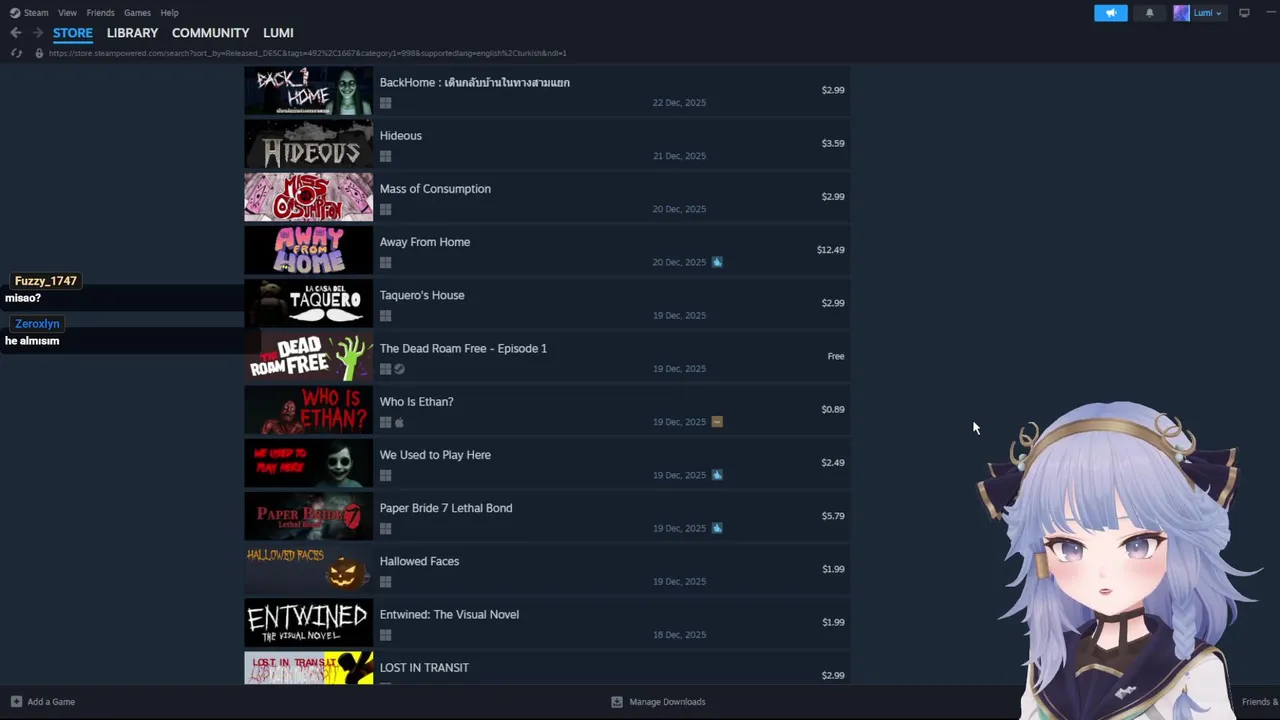Click the Hideous capsule image
Screen dimensions: 1280x720
pos(308,143)
